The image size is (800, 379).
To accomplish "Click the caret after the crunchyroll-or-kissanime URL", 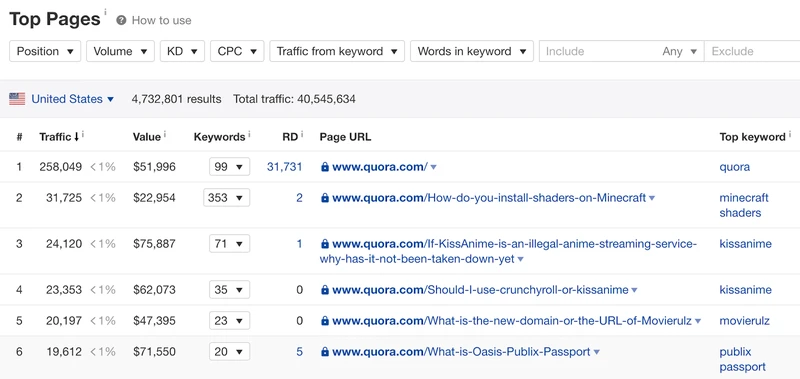I will pos(634,290).
